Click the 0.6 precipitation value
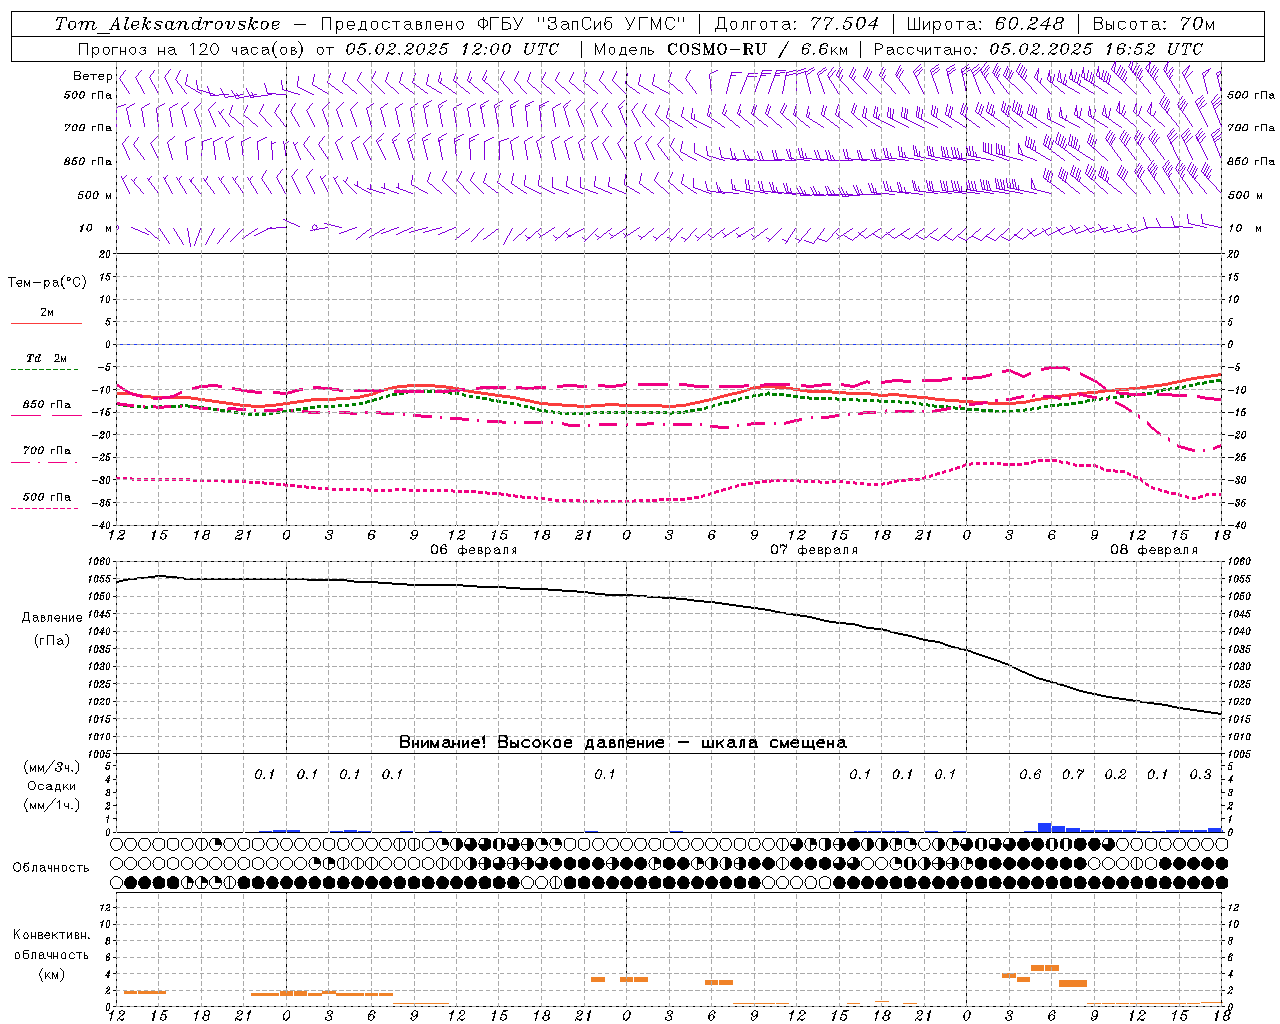The height and width of the screenshot is (1024, 1280). point(1030,774)
